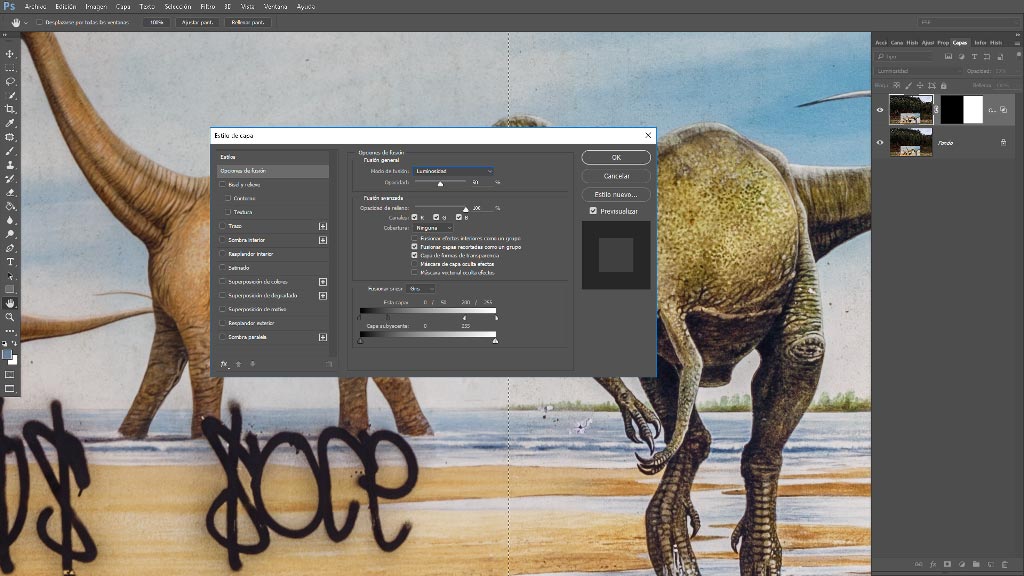
Task: Toggle 'Fusionar capas recortadas como un grupo' checkbox
Action: pos(414,247)
